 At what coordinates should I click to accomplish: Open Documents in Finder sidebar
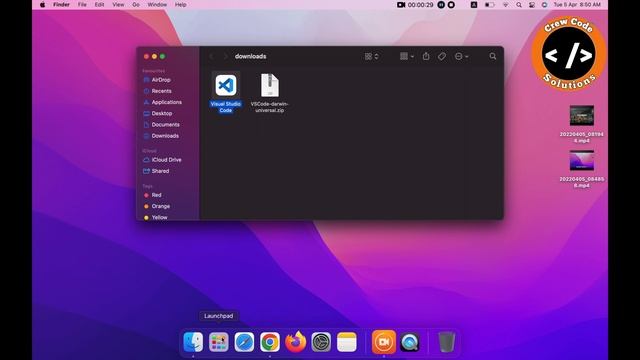[x=165, y=125]
